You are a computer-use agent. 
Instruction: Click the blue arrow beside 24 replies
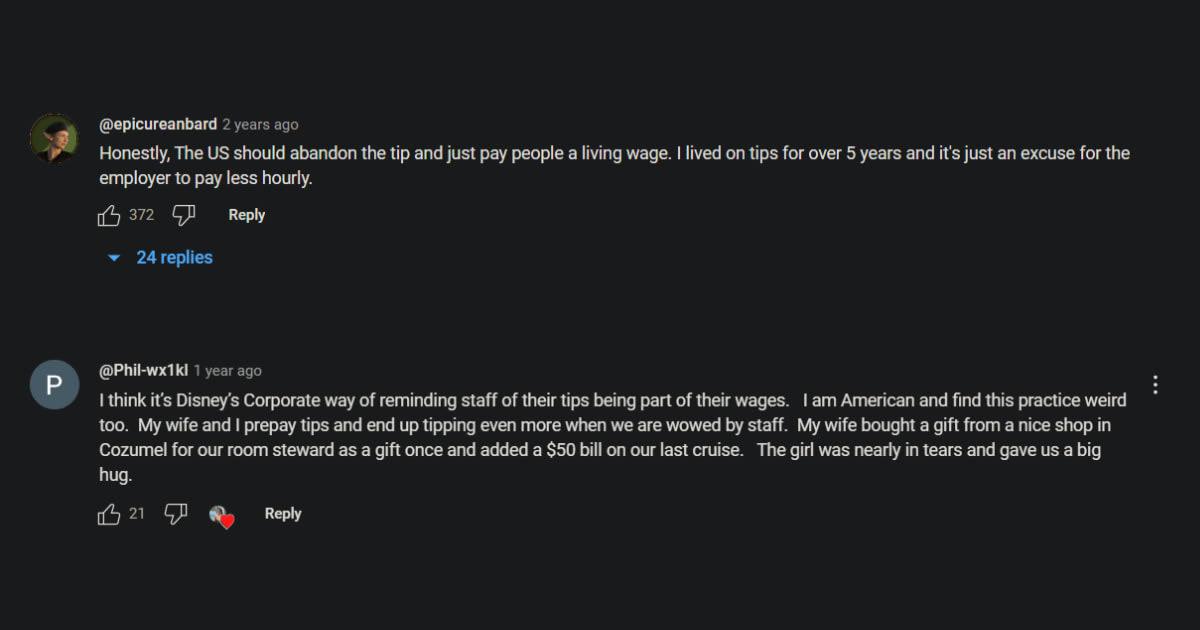pos(114,258)
